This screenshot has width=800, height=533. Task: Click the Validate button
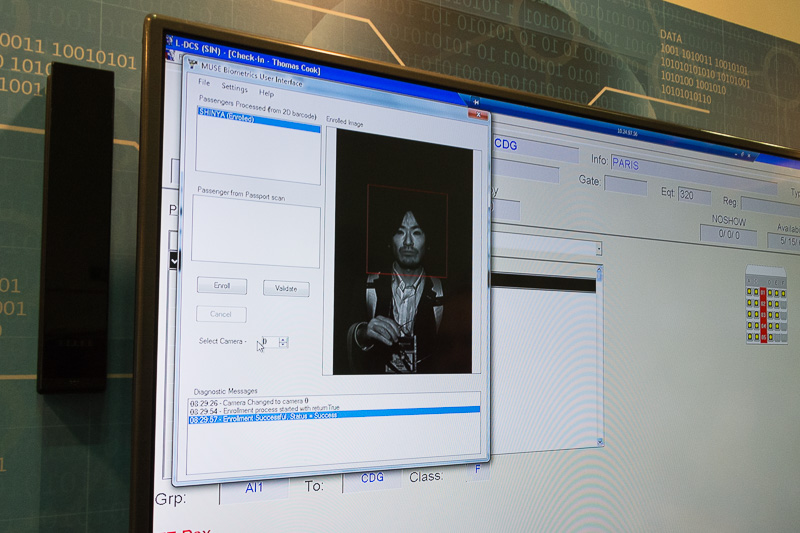pos(286,289)
